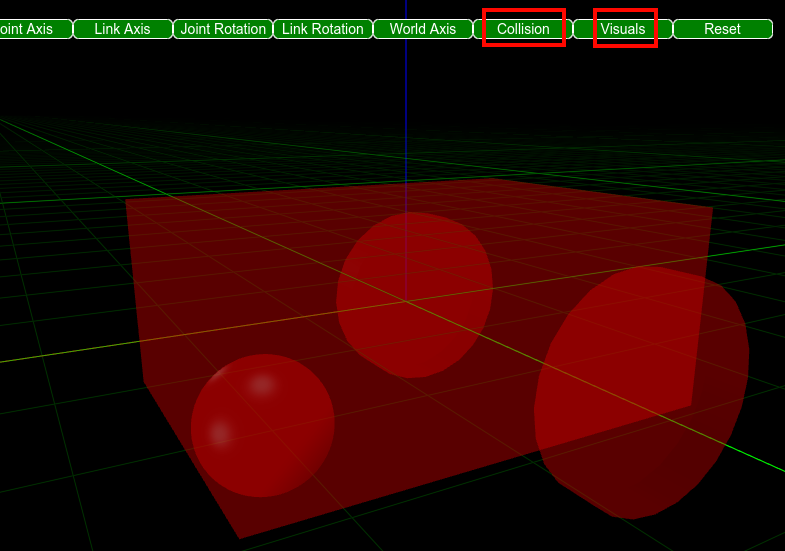
Task: Click the top-right corner of red box
Action: 711,209
